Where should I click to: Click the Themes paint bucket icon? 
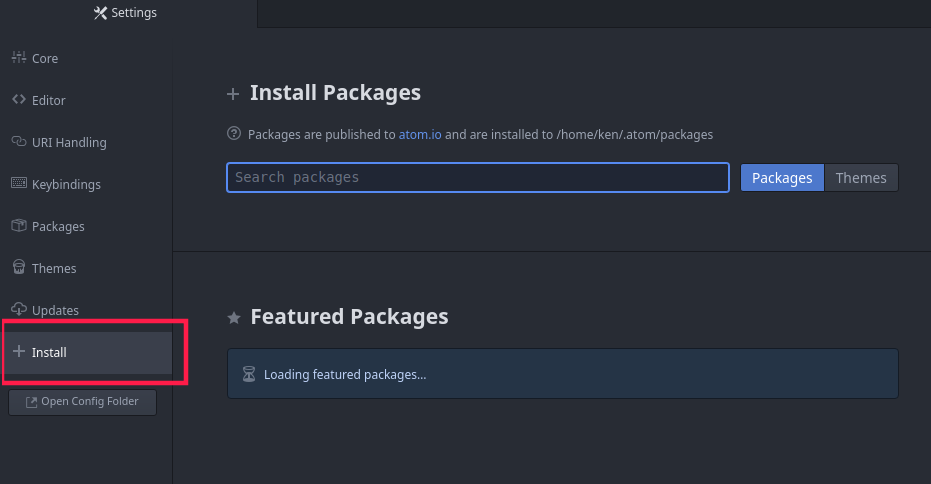(18, 268)
